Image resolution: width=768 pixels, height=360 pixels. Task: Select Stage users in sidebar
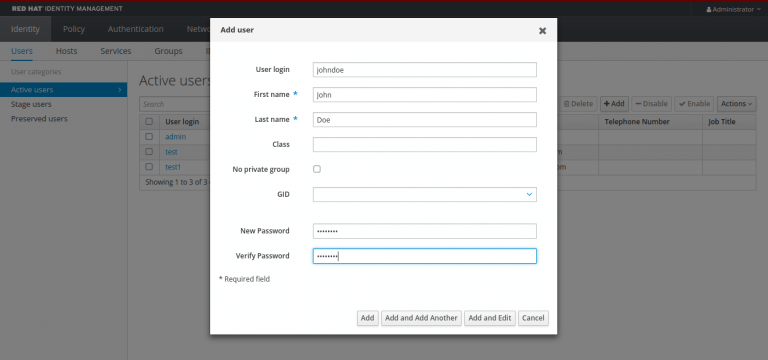[31, 104]
